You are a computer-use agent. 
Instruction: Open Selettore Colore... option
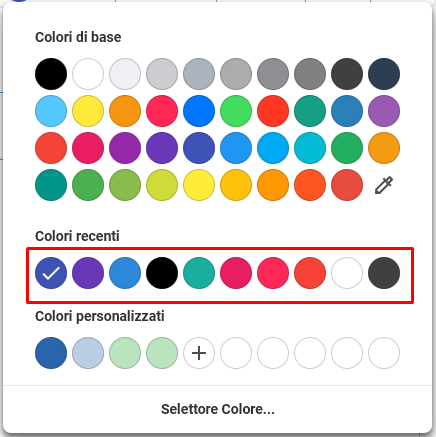(218, 409)
